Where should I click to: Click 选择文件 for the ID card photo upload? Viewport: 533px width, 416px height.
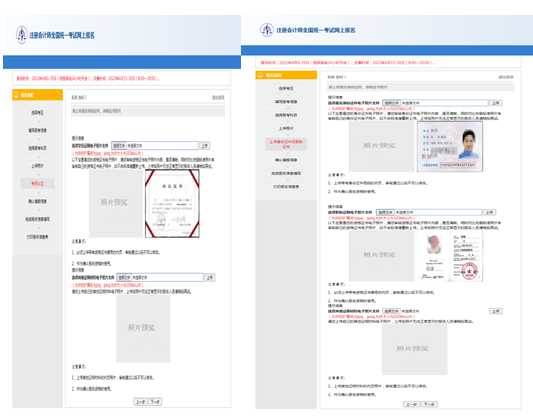[x=391, y=103]
